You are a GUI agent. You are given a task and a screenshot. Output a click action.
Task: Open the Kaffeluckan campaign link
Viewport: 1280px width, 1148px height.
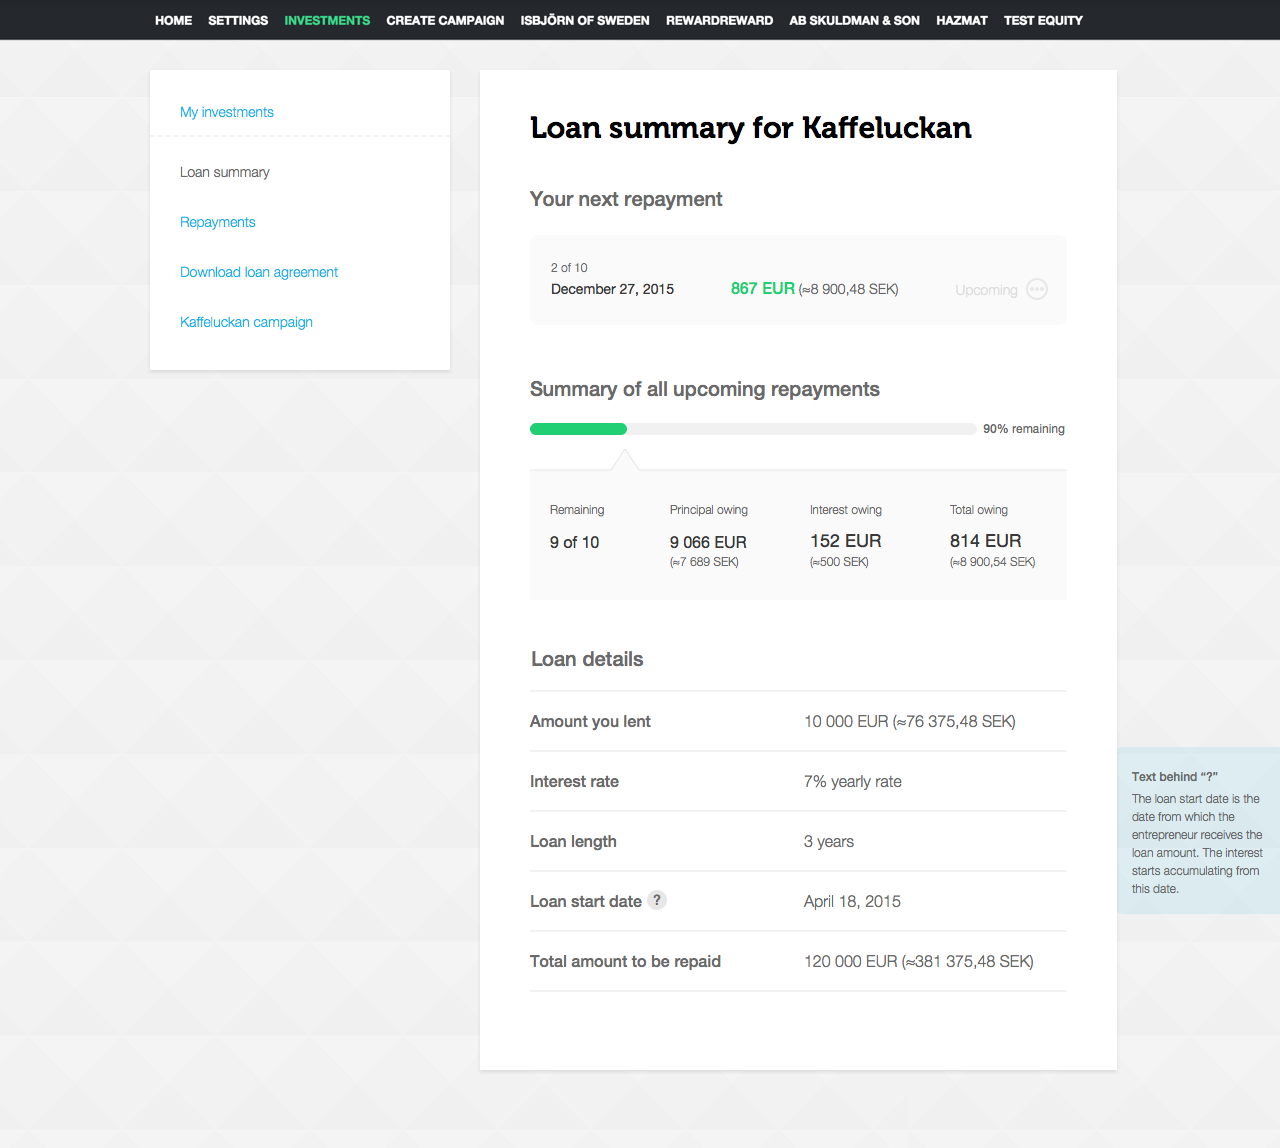246,322
